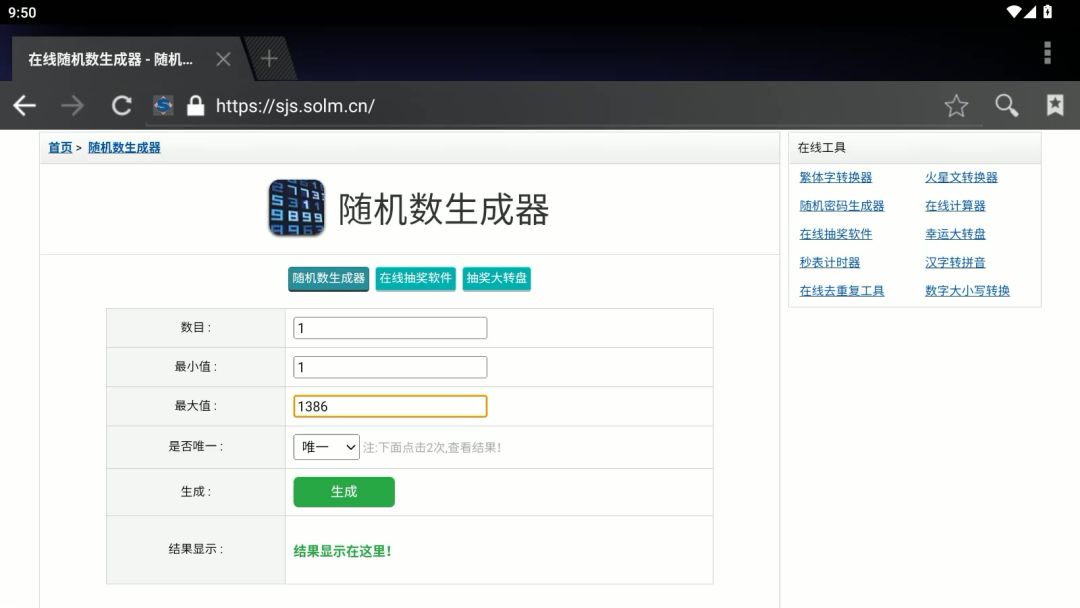
Task: Close the 在线随机数生成器 tab
Action: (x=223, y=59)
